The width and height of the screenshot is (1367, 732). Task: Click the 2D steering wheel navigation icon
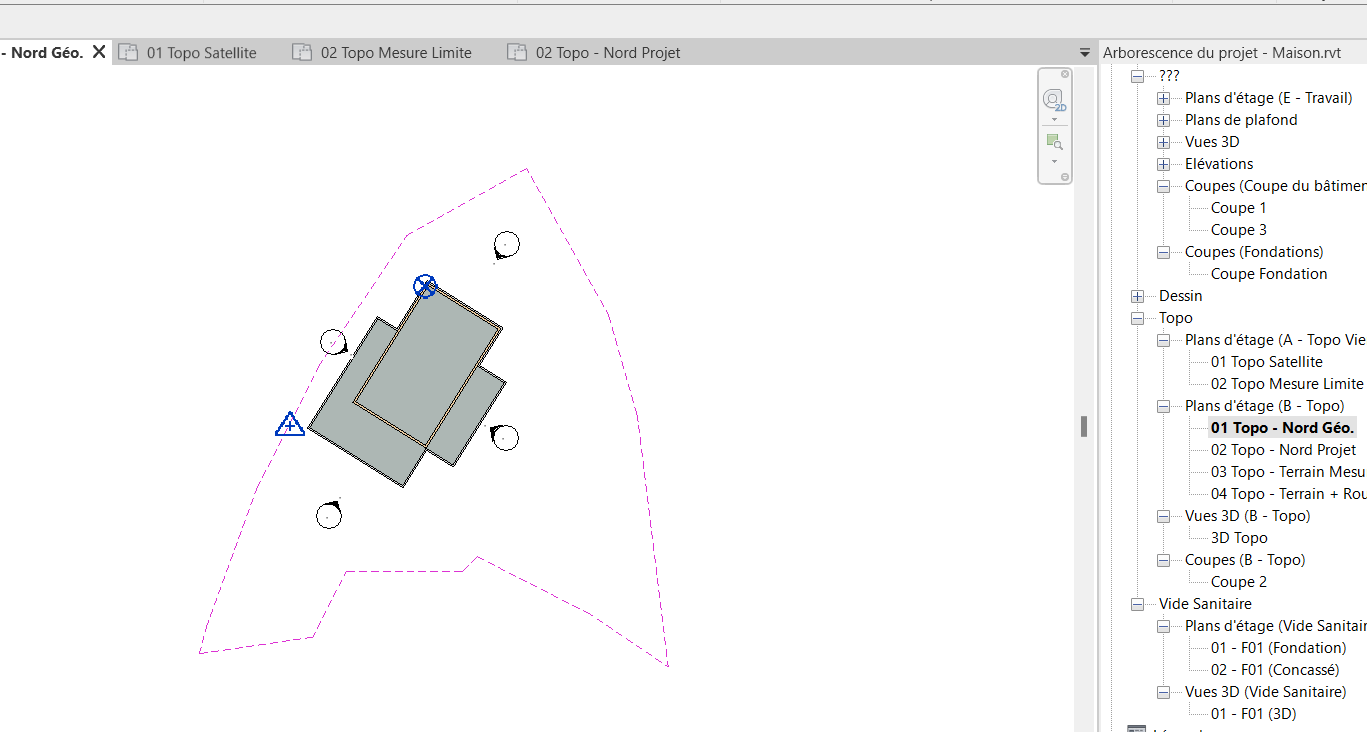(1053, 100)
